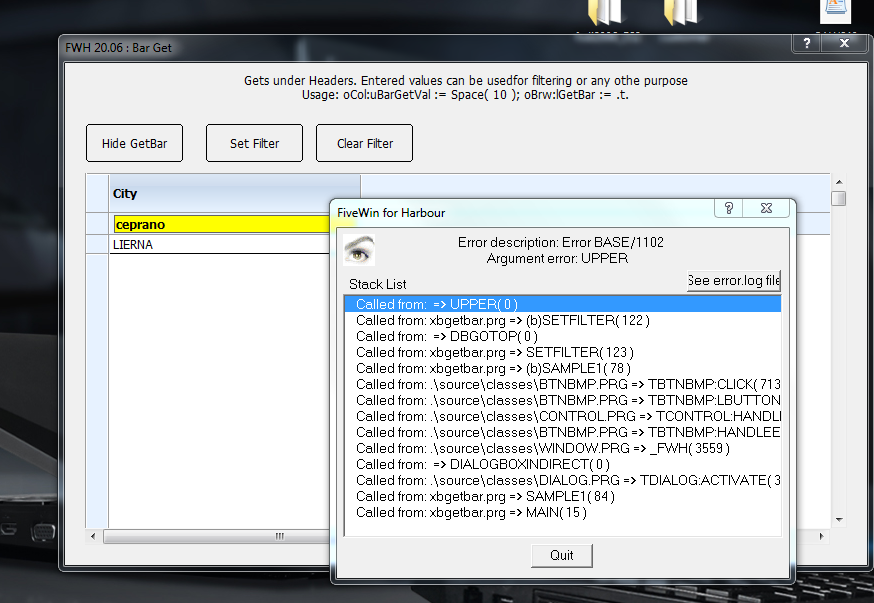Select the MAIN( 15 ) stack line
This screenshot has height=603, width=874.
click(x=562, y=513)
